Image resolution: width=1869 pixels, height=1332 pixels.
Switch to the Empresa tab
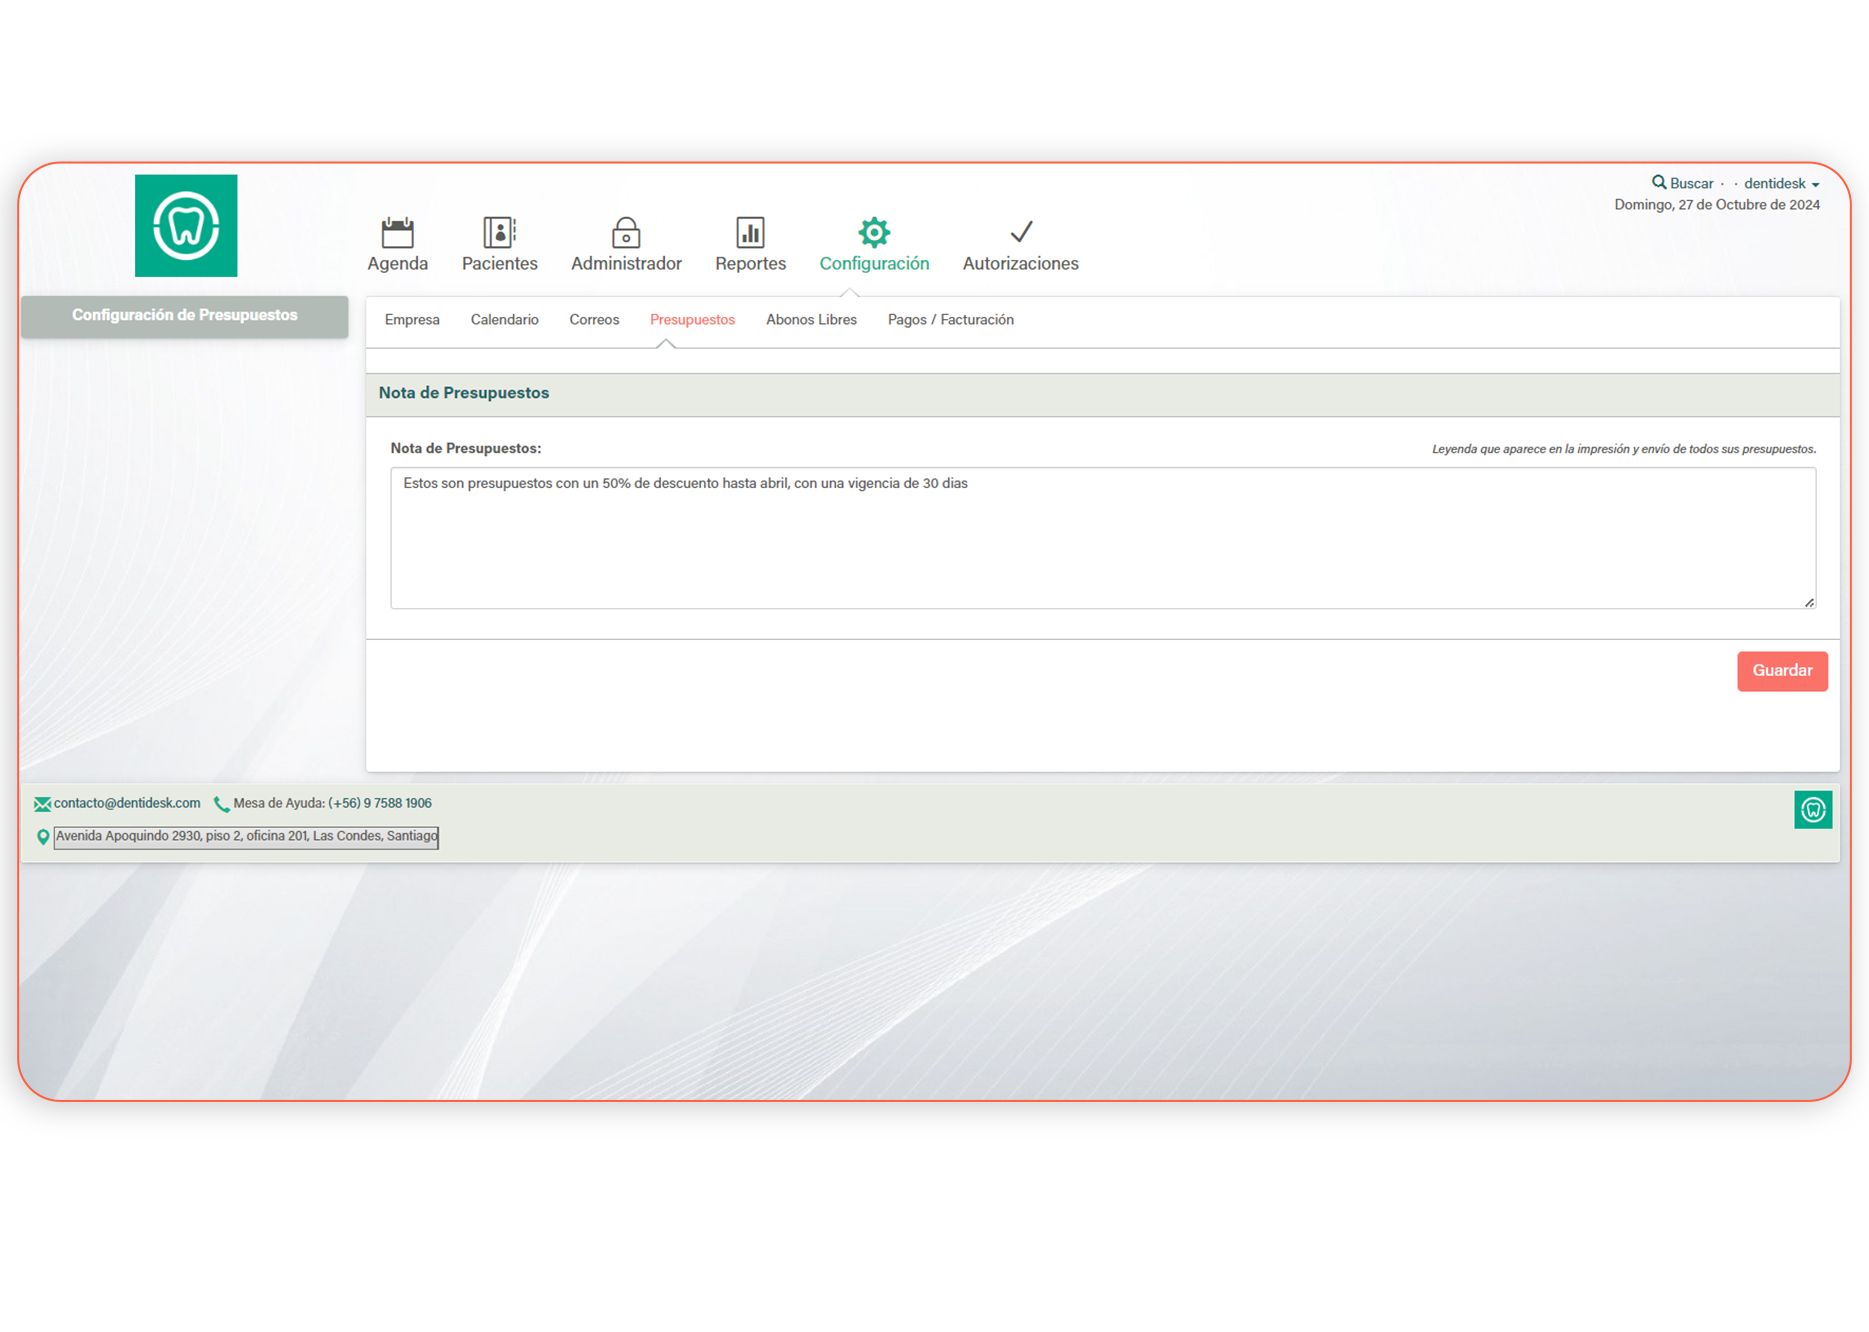(x=412, y=320)
